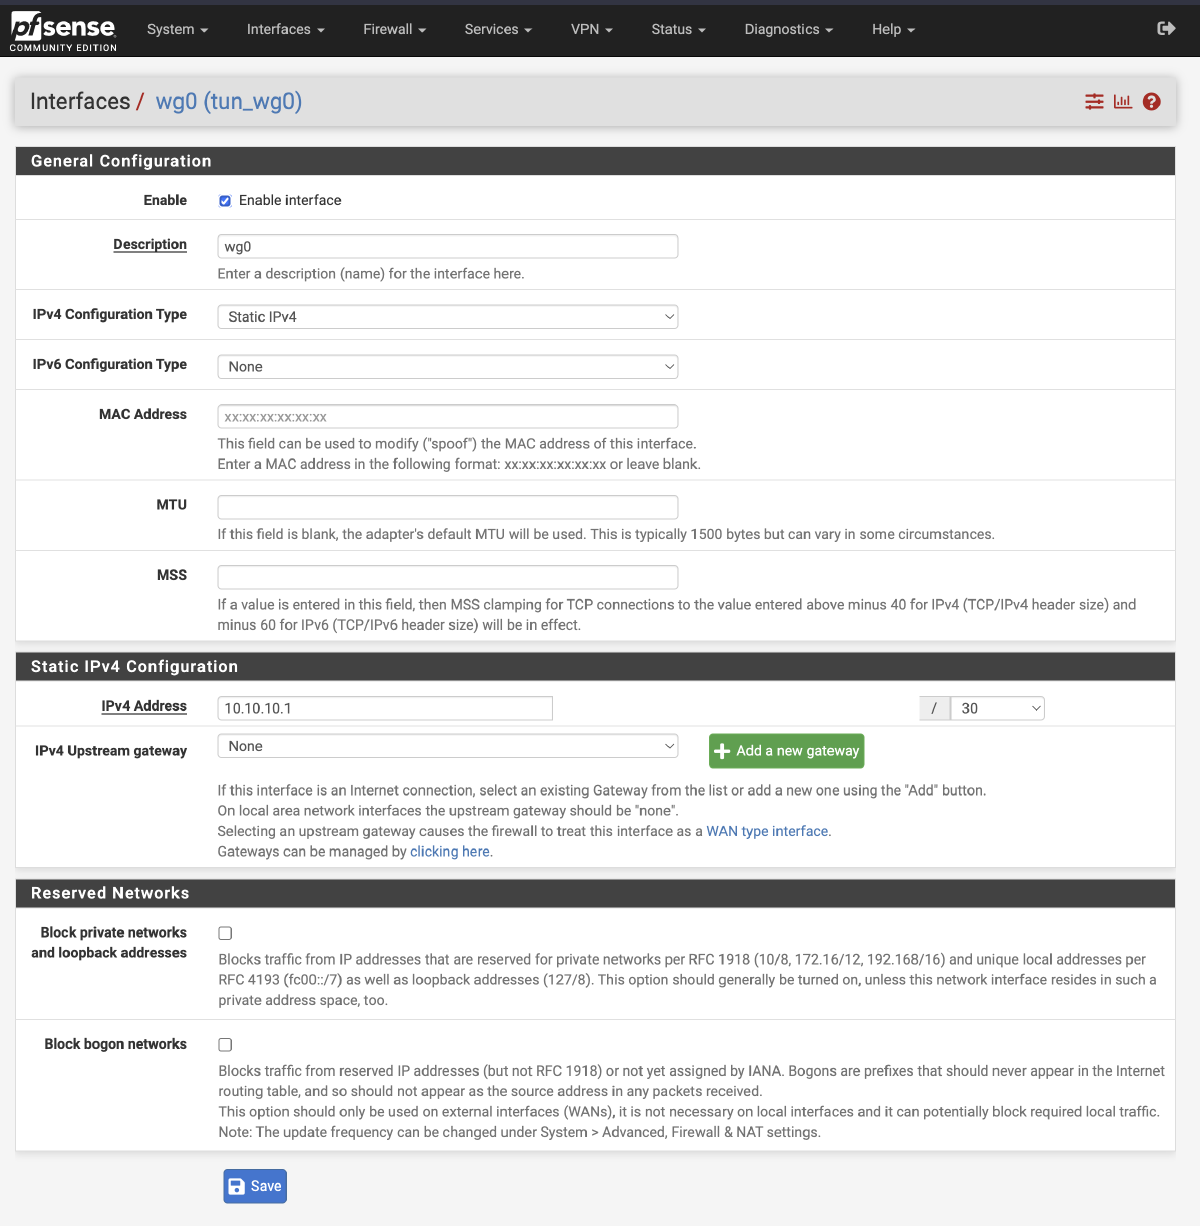Enable blocking of private networks and loopback addresses

(224, 932)
